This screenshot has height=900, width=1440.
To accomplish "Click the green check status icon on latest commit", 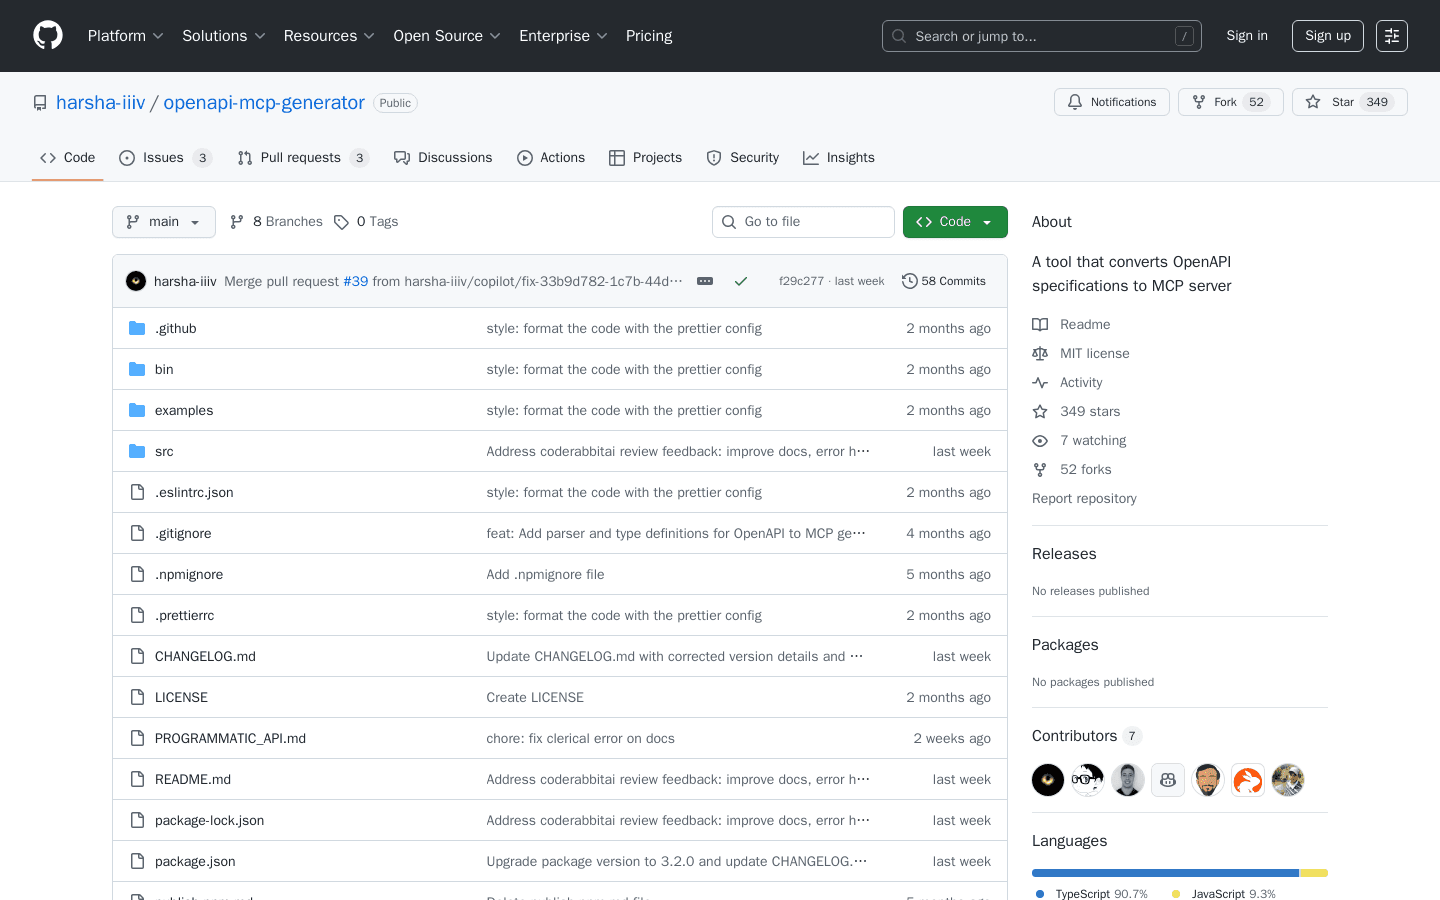I will pyautogui.click(x=741, y=281).
